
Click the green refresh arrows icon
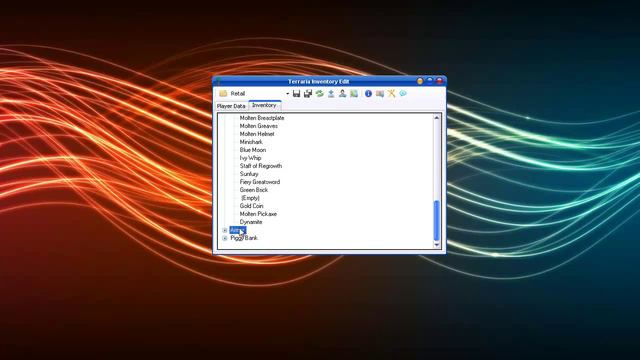coord(320,93)
